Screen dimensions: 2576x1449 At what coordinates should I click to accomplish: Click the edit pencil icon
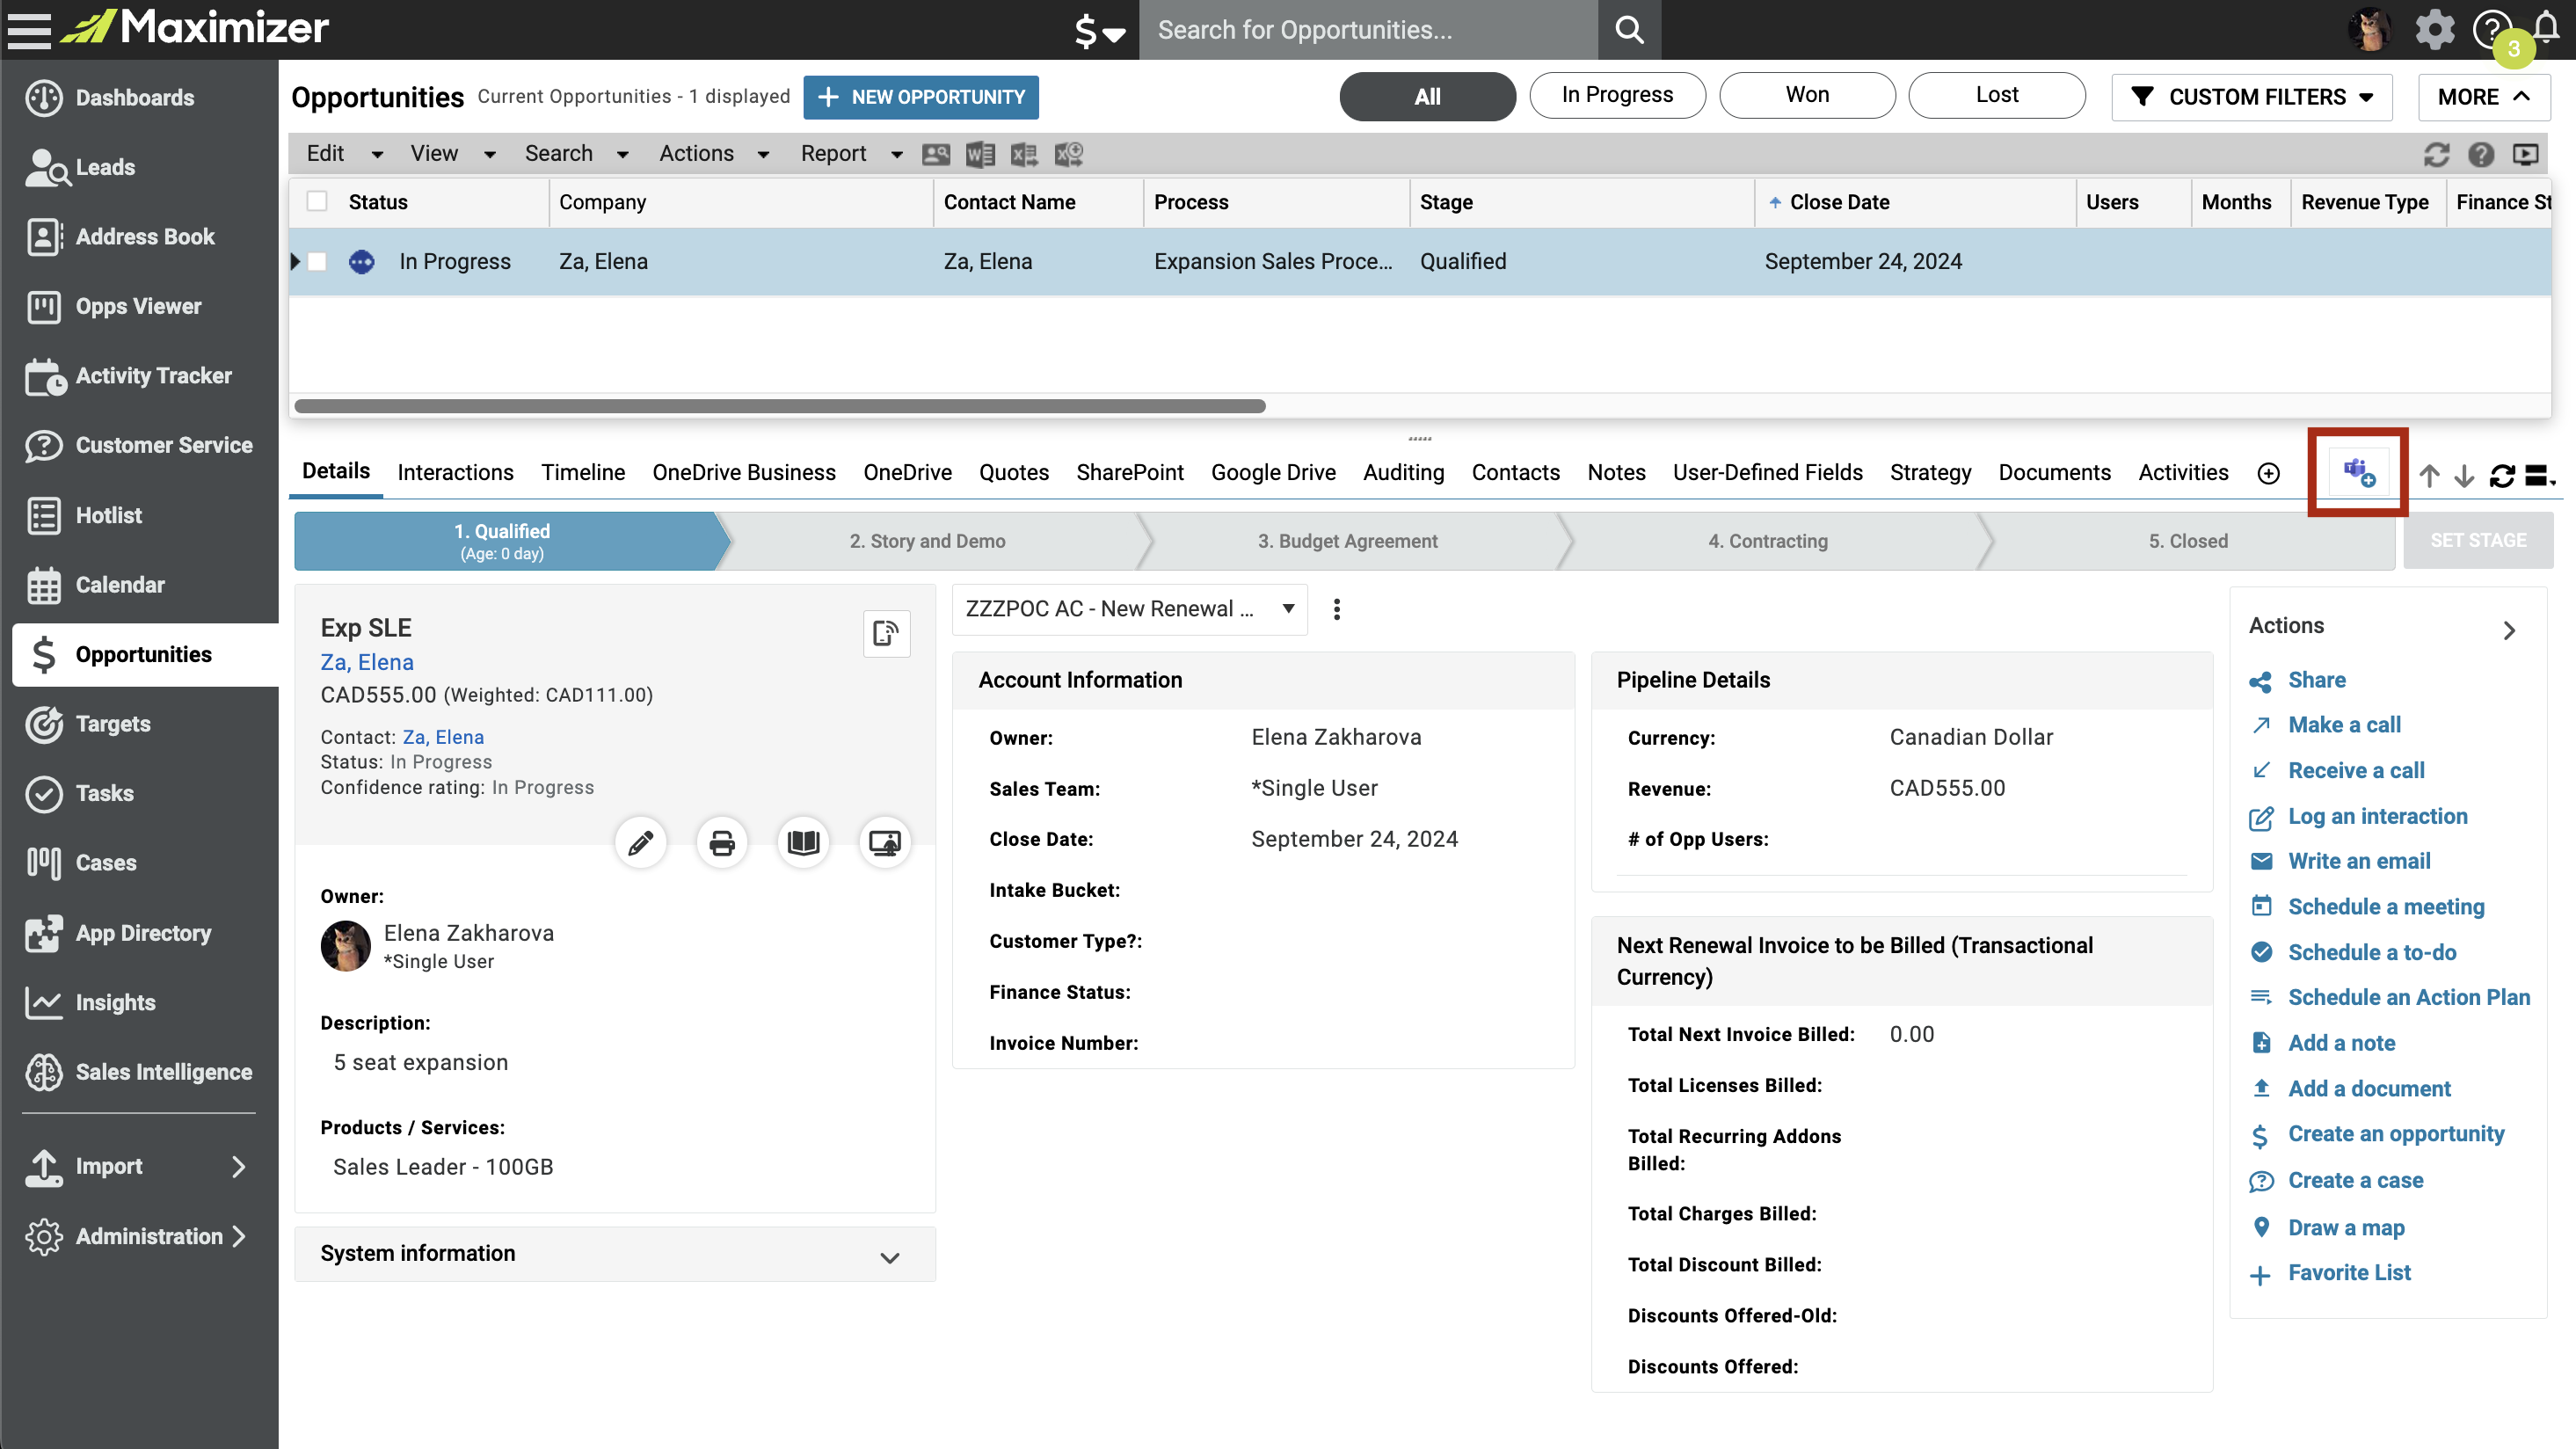coord(640,843)
